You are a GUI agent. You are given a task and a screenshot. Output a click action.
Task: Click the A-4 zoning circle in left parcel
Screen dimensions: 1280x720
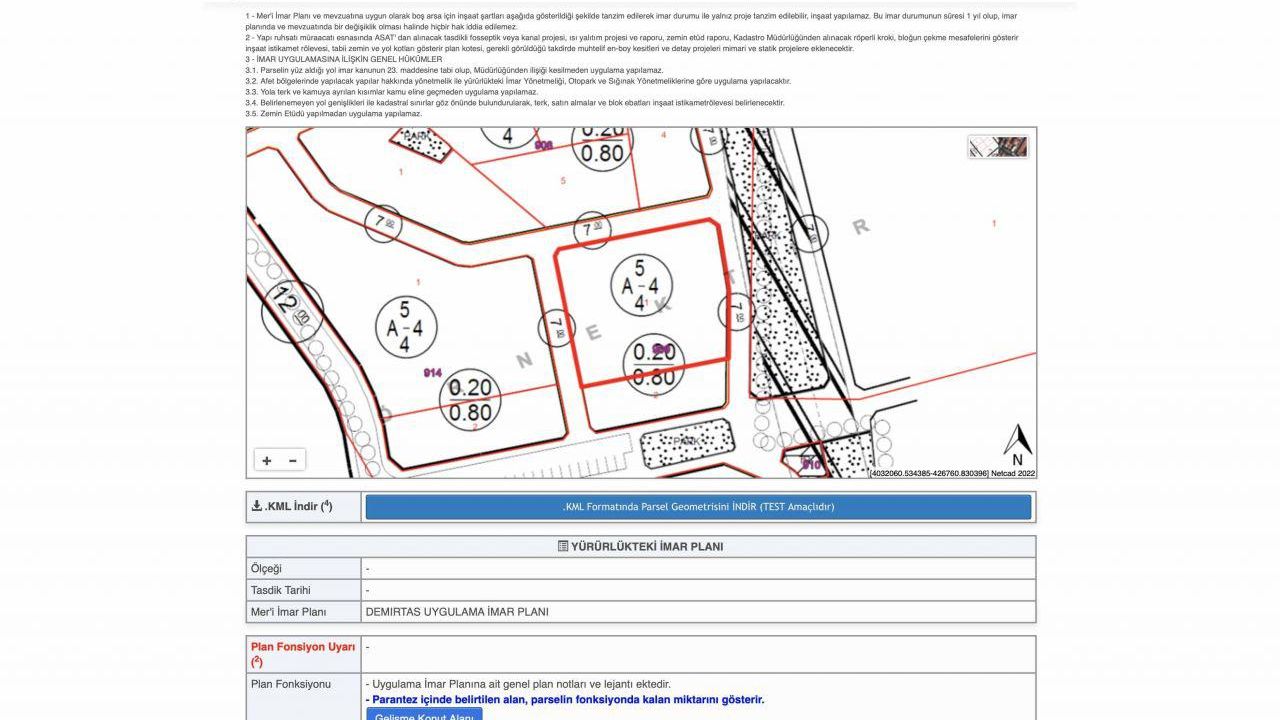click(x=406, y=327)
